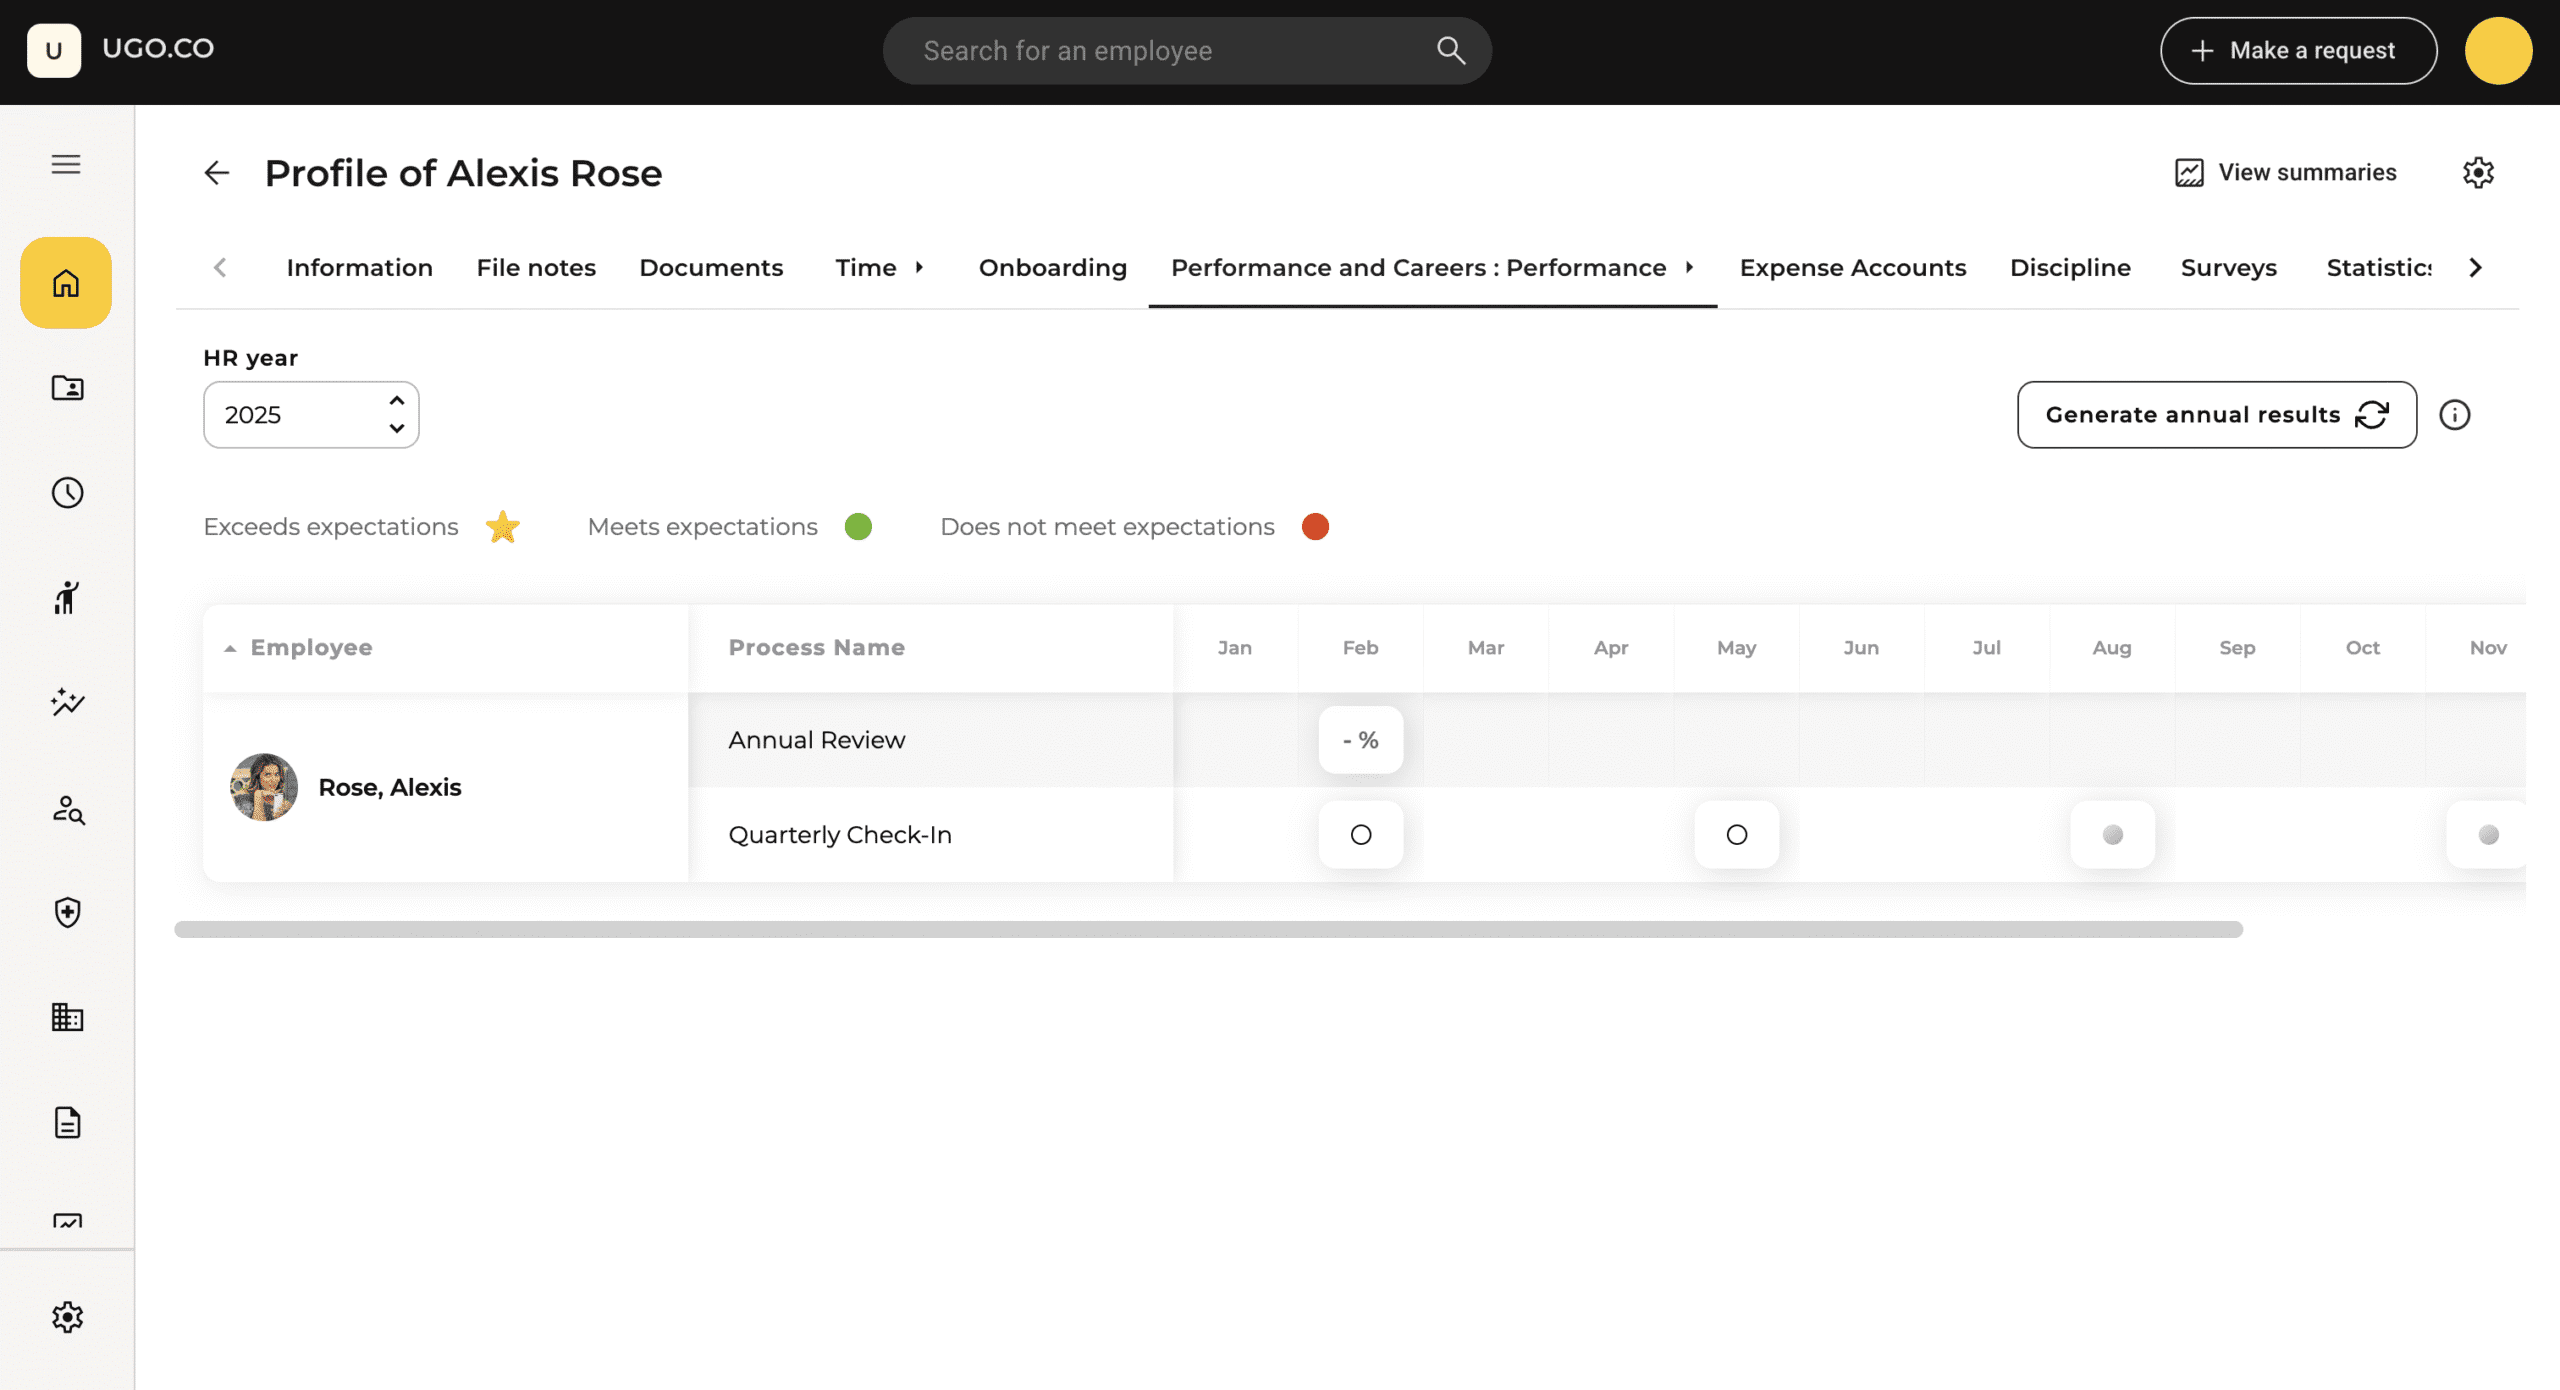2560x1390 pixels.
Task: Open the document sidebar icon
Action: 67,1123
